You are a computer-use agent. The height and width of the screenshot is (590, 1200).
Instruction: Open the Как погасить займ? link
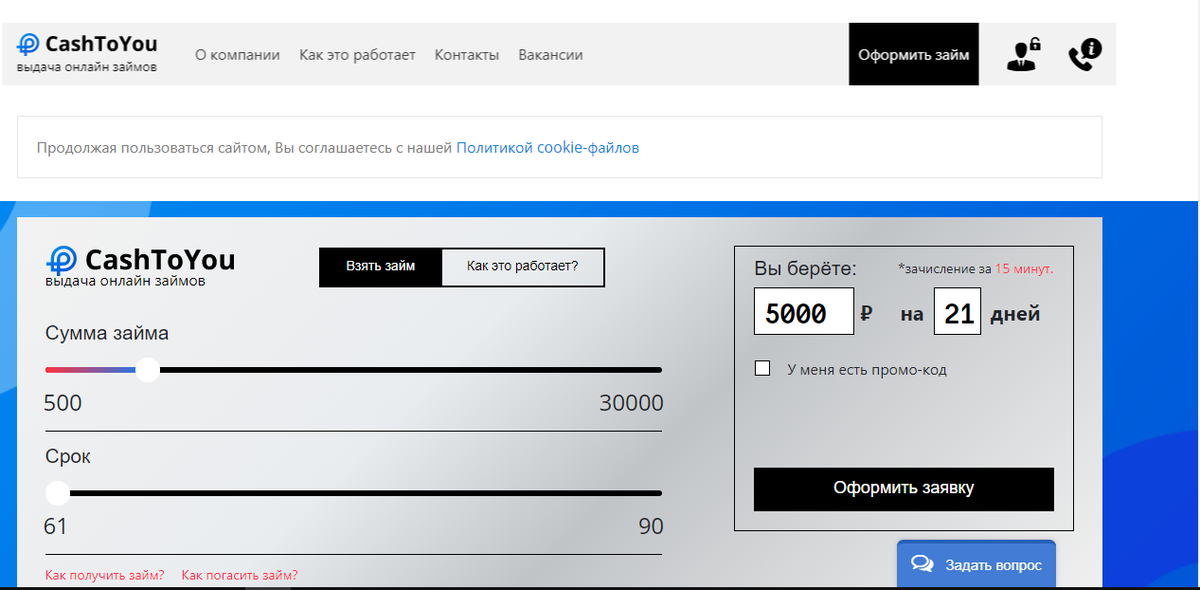coord(240,575)
